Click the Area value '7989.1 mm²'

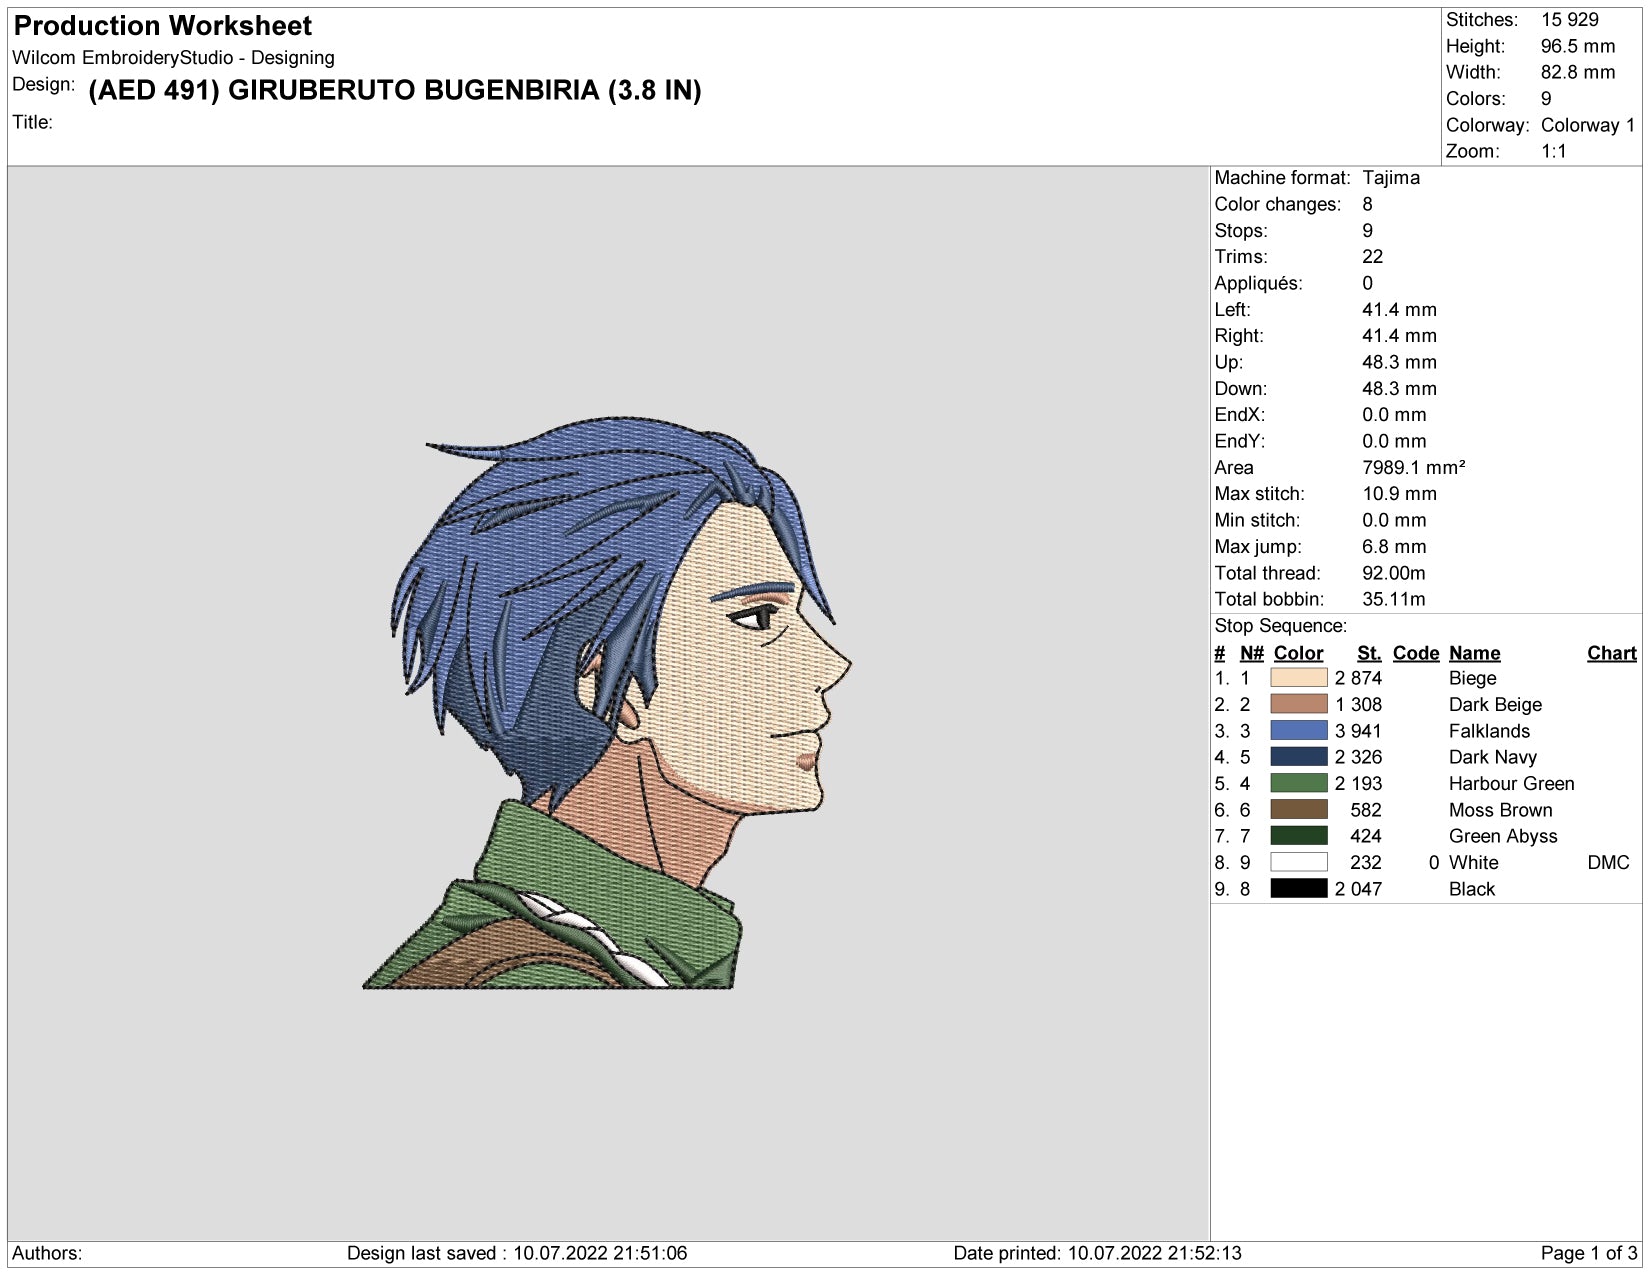[1413, 468]
